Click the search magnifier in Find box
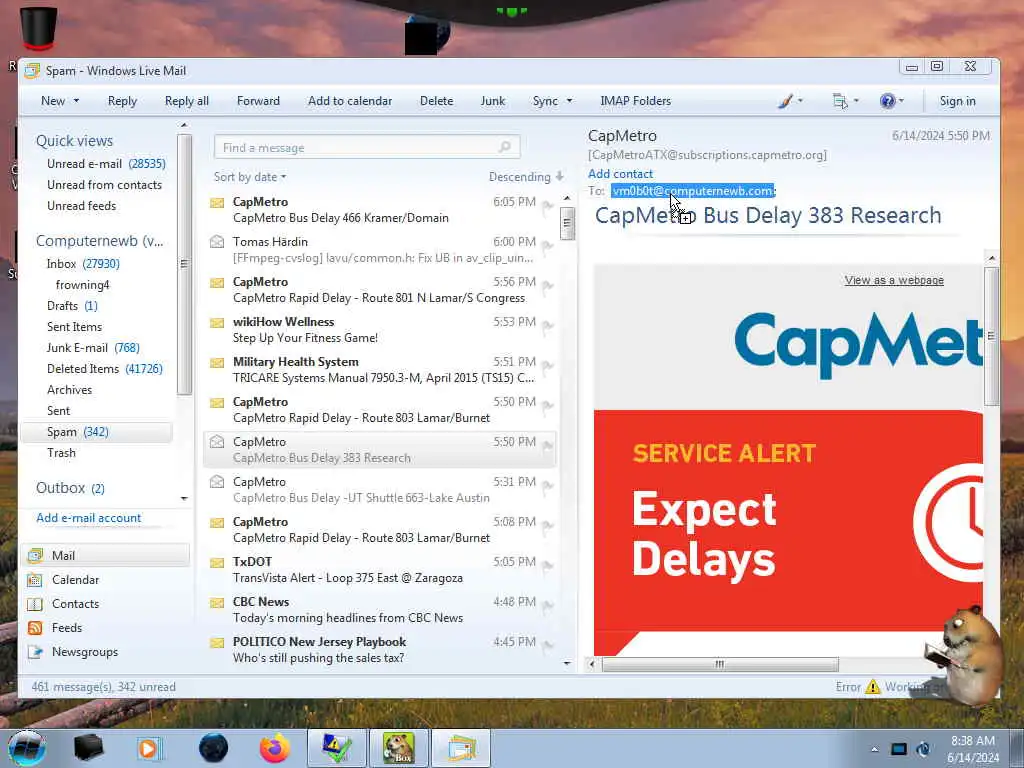This screenshot has height=768, width=1024. coord(504,147)
